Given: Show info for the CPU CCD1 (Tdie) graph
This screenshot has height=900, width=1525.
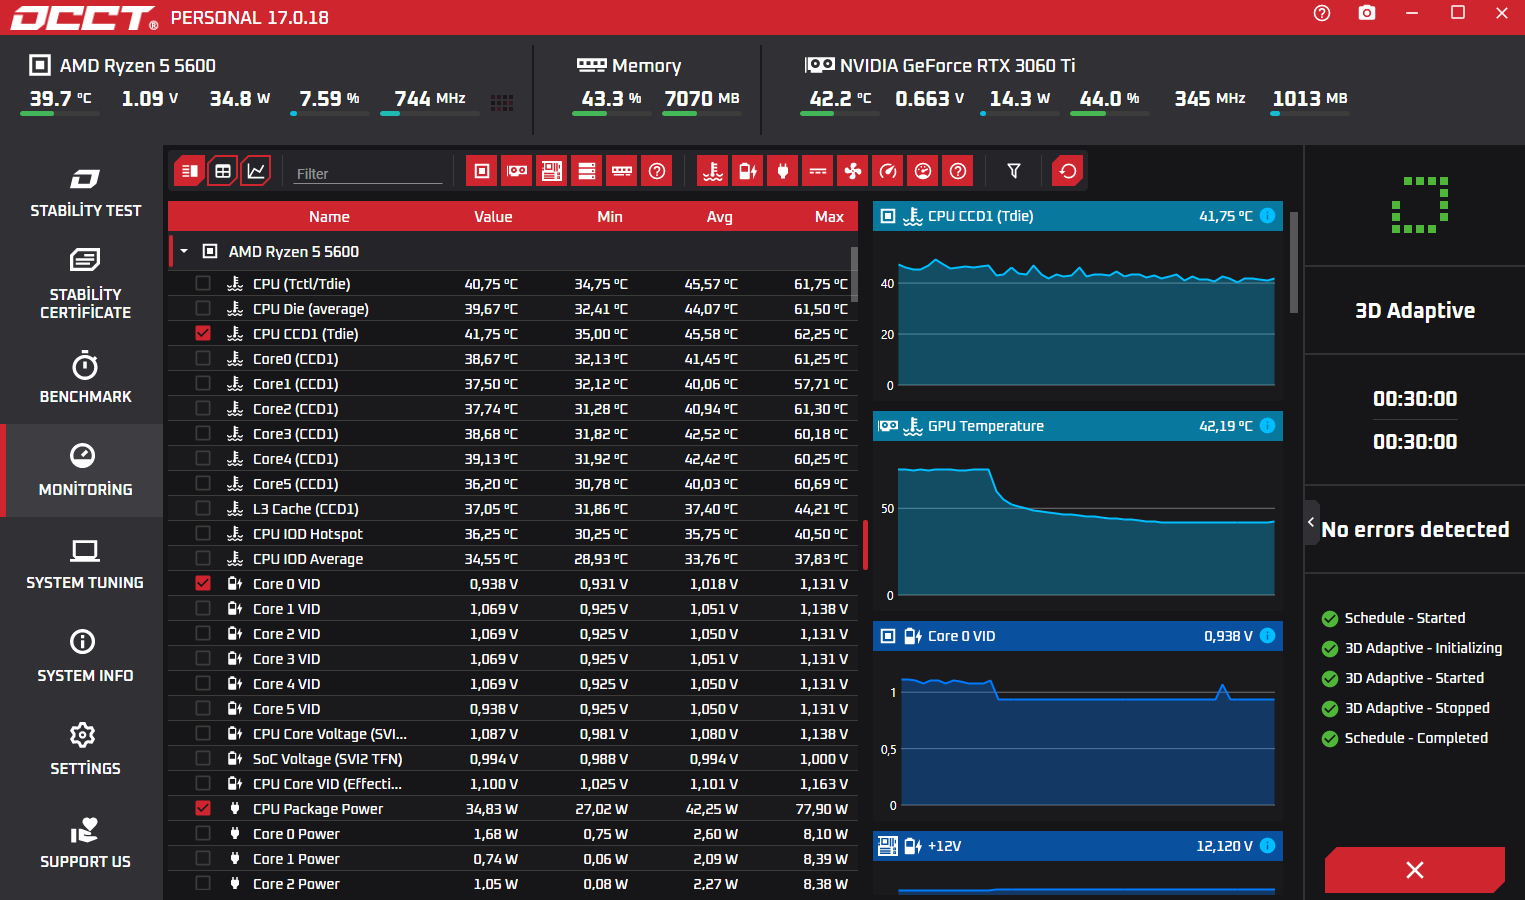Looking at the screenshot, I should click(1268, 216).
